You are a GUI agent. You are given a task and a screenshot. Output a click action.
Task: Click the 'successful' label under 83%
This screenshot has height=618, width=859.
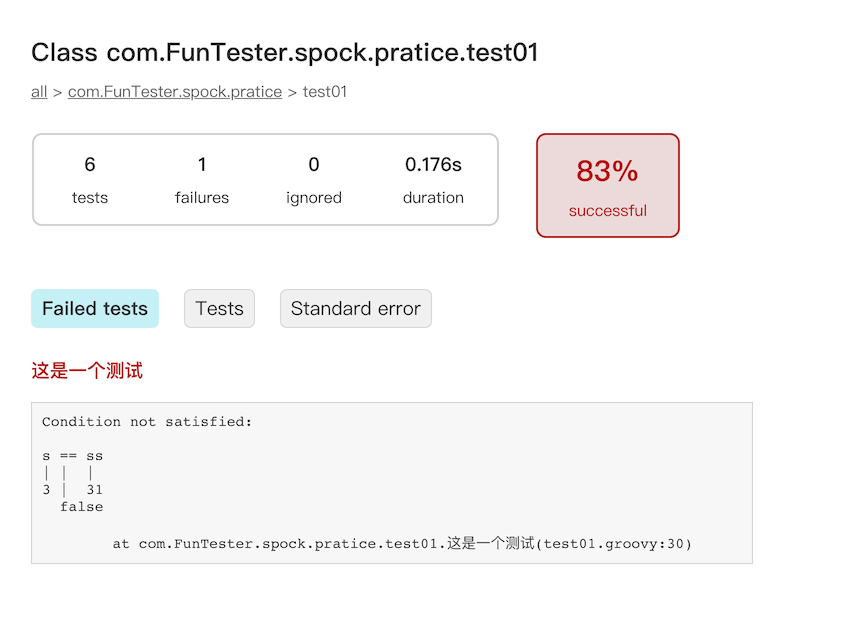click(x=607, y=211)
